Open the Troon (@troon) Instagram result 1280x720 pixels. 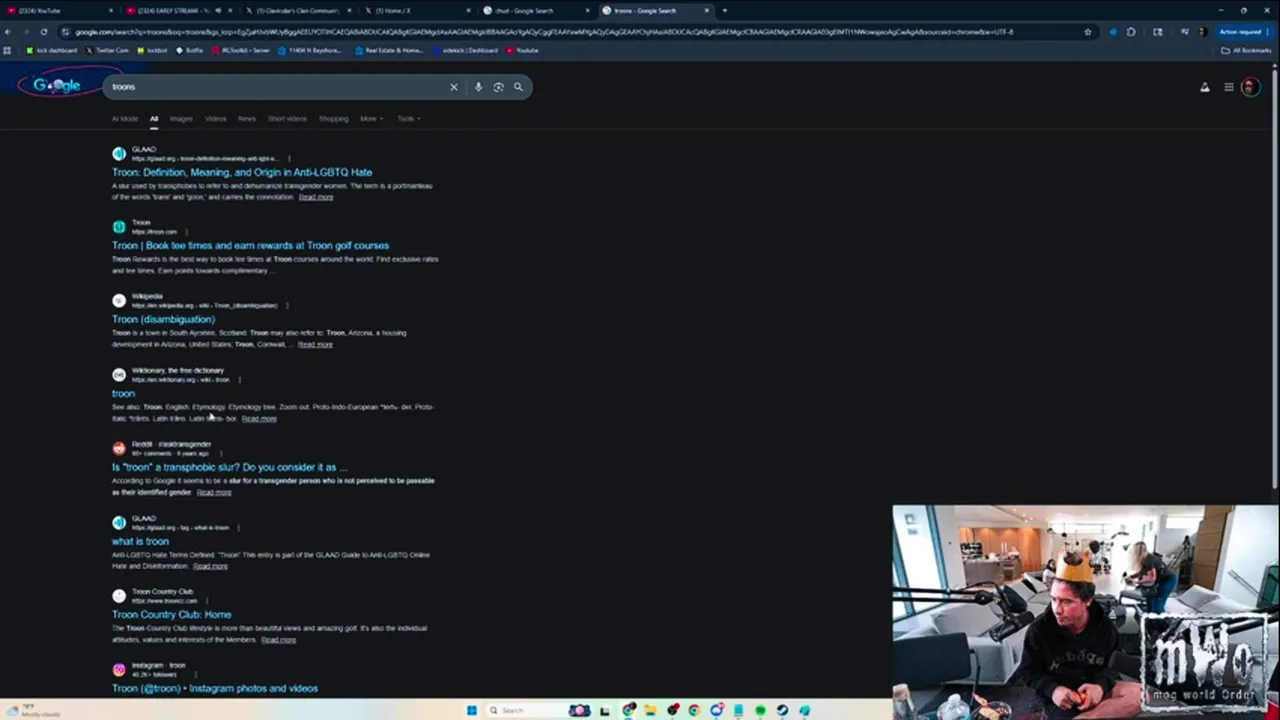(215, 688)
